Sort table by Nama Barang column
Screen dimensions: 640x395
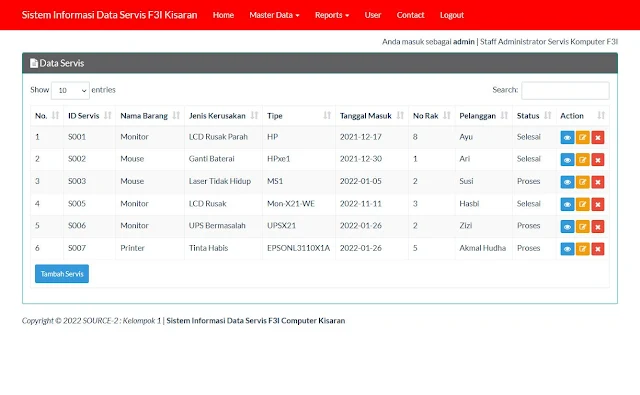pos(150,116)
